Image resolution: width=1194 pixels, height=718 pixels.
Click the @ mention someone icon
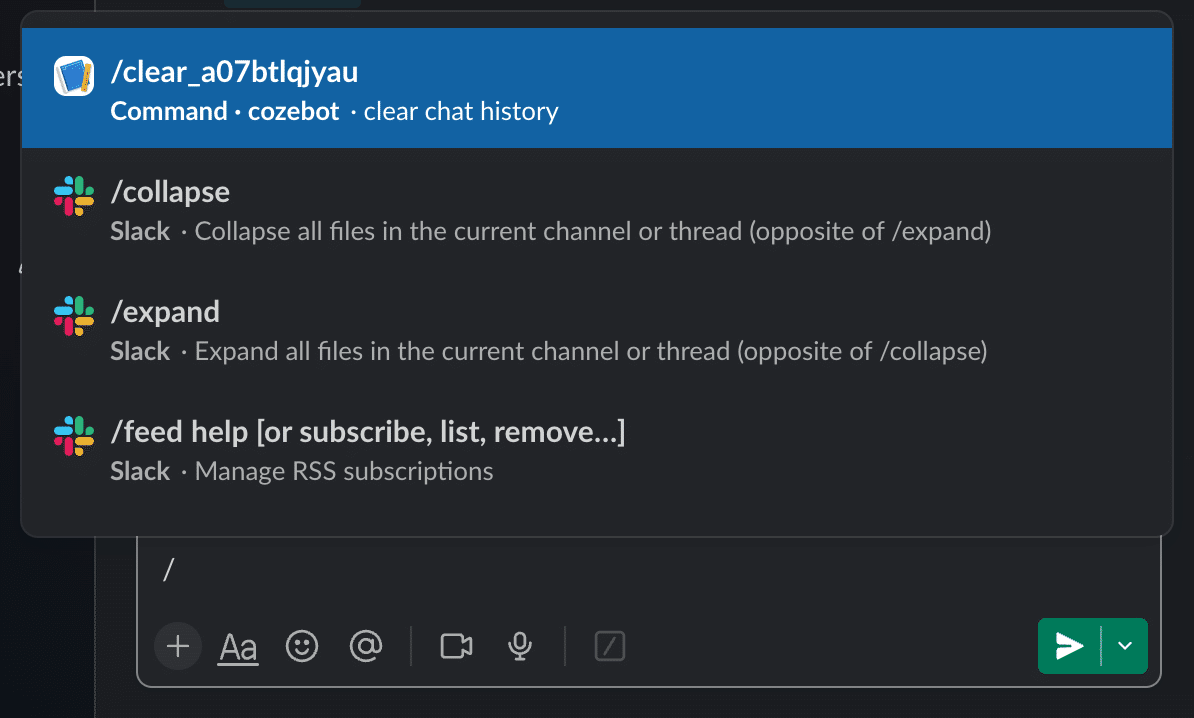[x=366, y=646]
